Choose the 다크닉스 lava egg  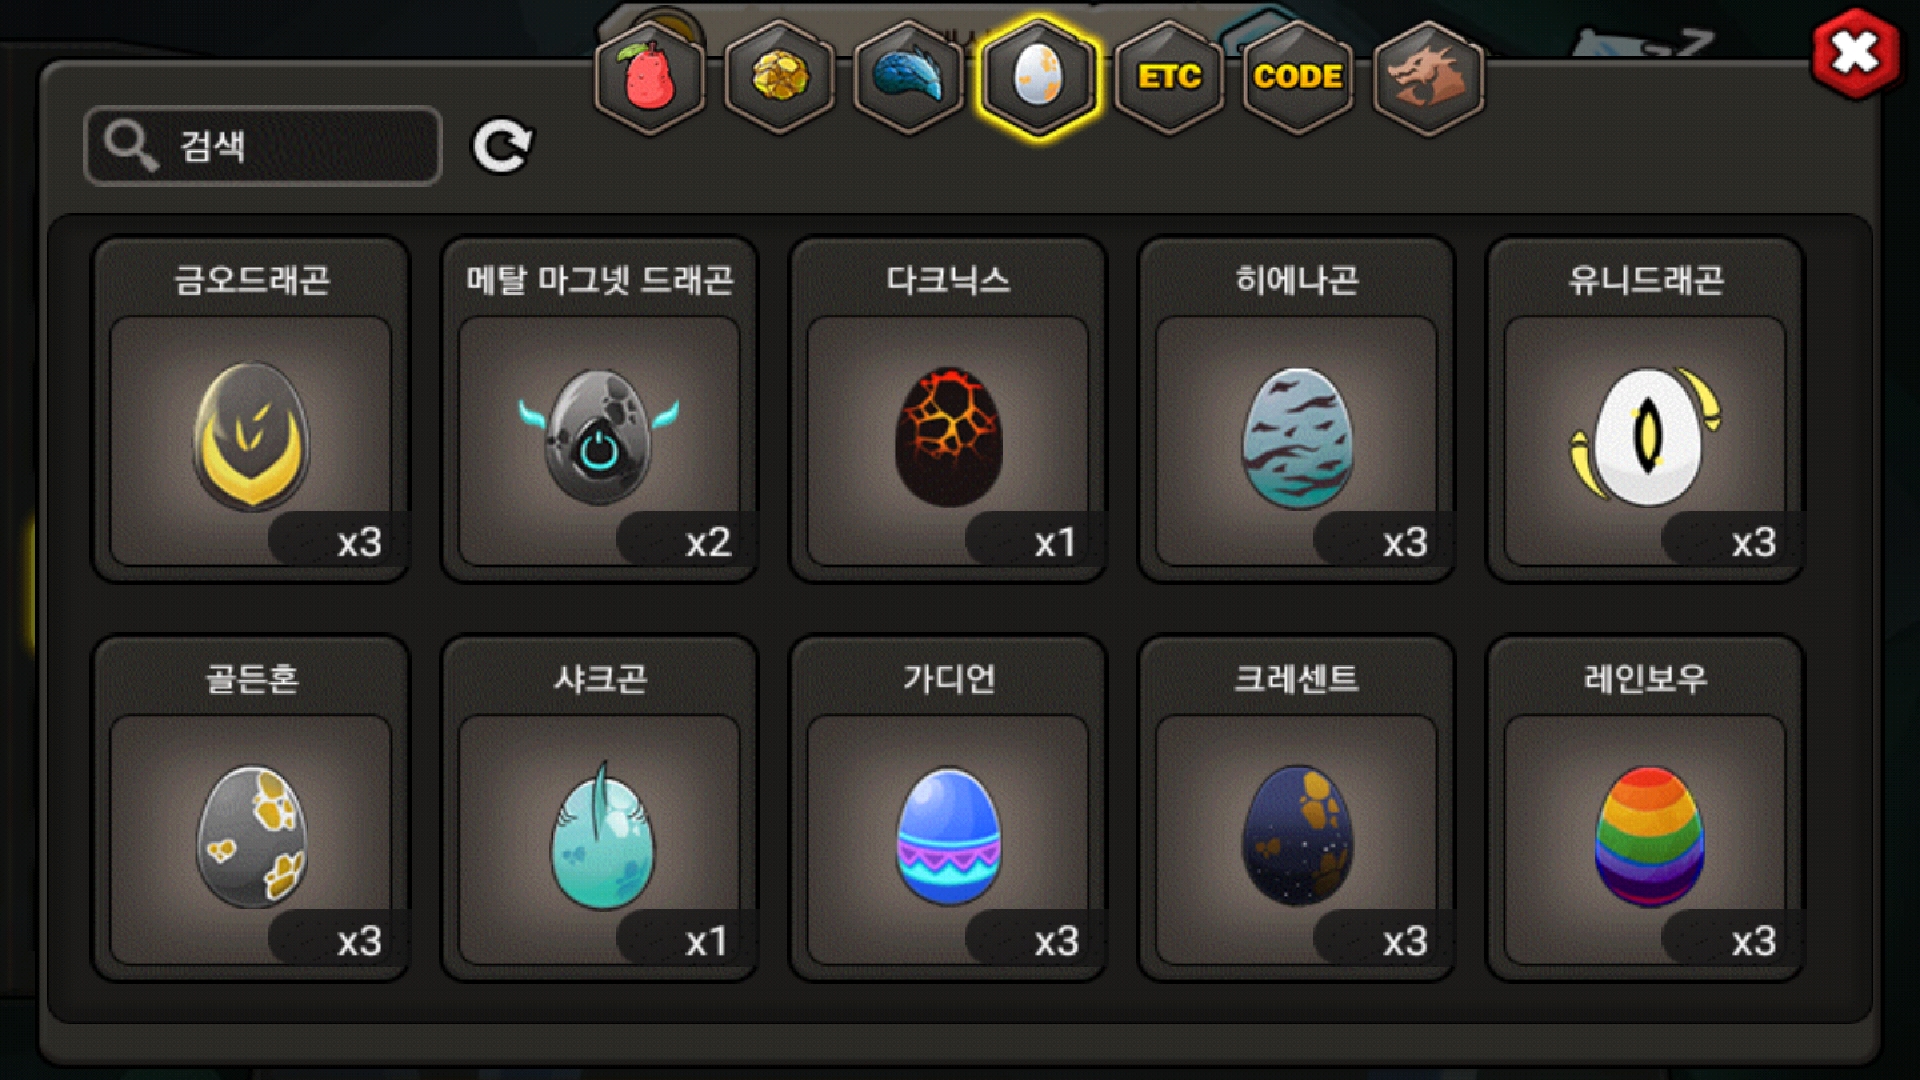point(948,409)
